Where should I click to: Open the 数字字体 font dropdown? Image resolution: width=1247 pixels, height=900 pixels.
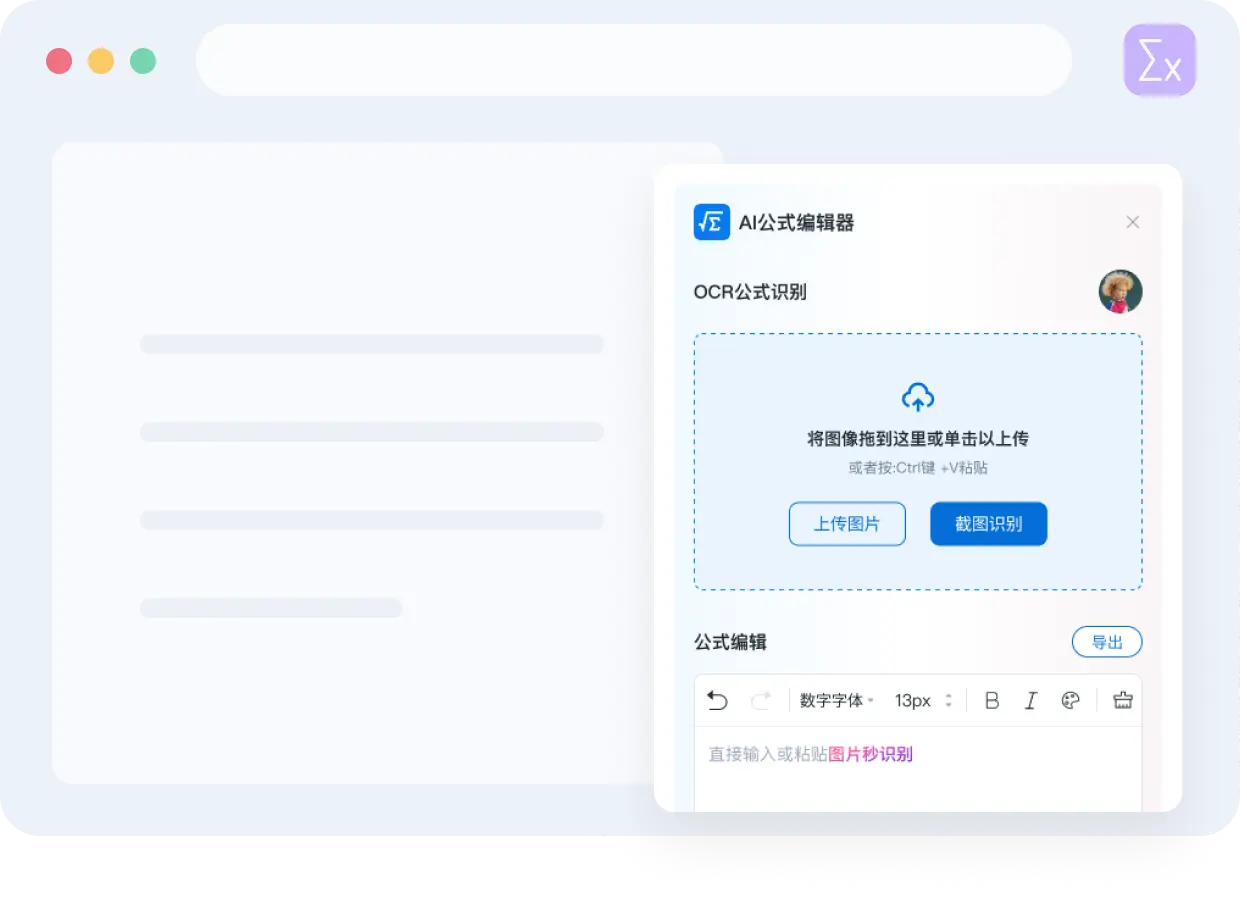[x=837, y=700]
